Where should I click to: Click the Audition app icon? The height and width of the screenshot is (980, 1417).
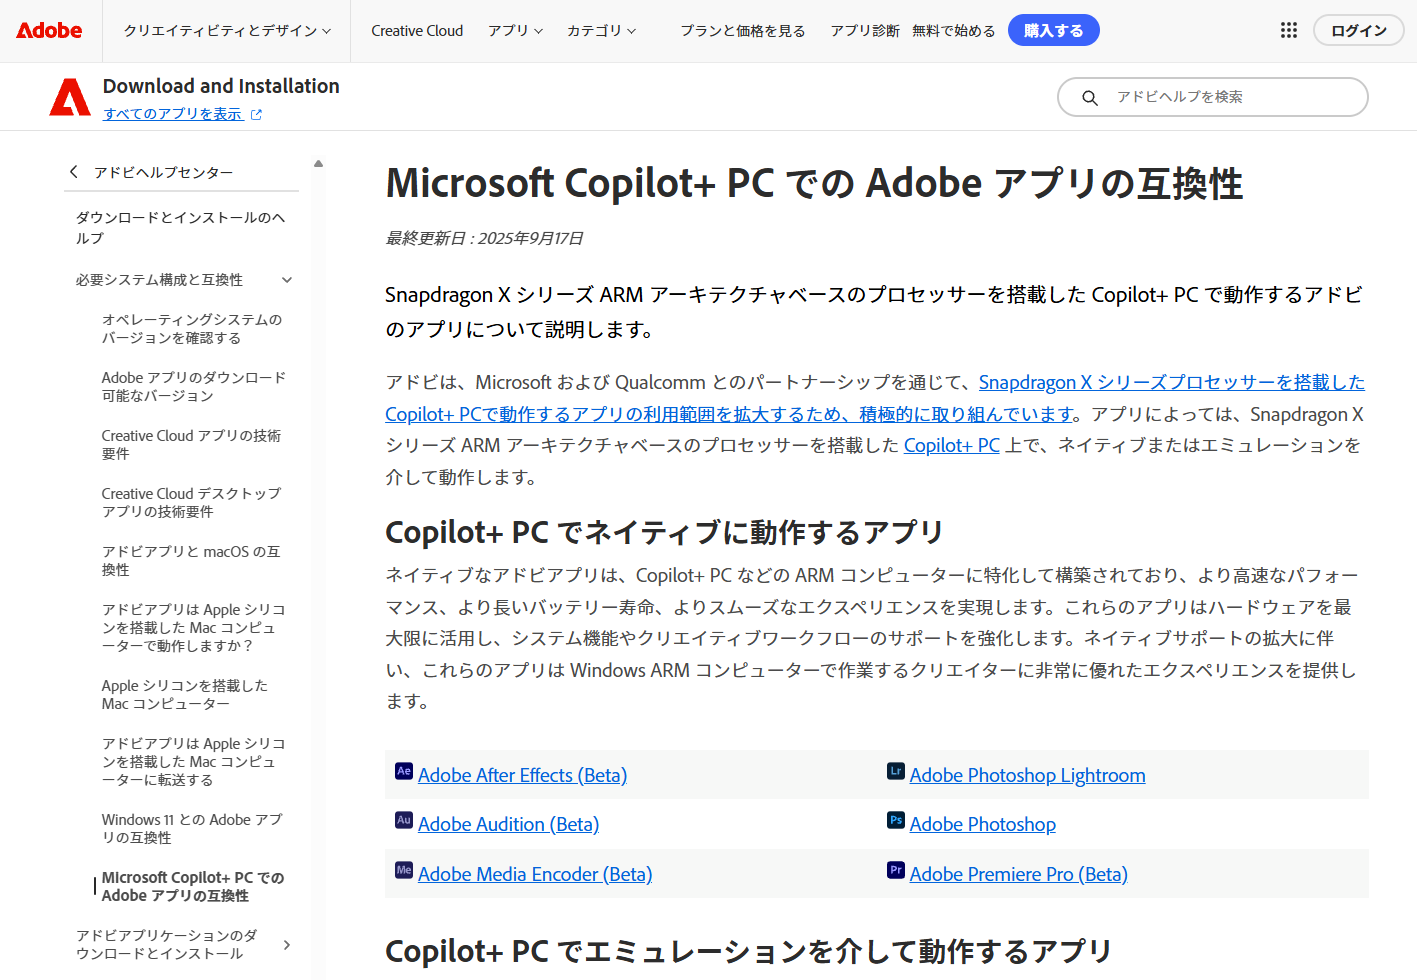(404, 820)
